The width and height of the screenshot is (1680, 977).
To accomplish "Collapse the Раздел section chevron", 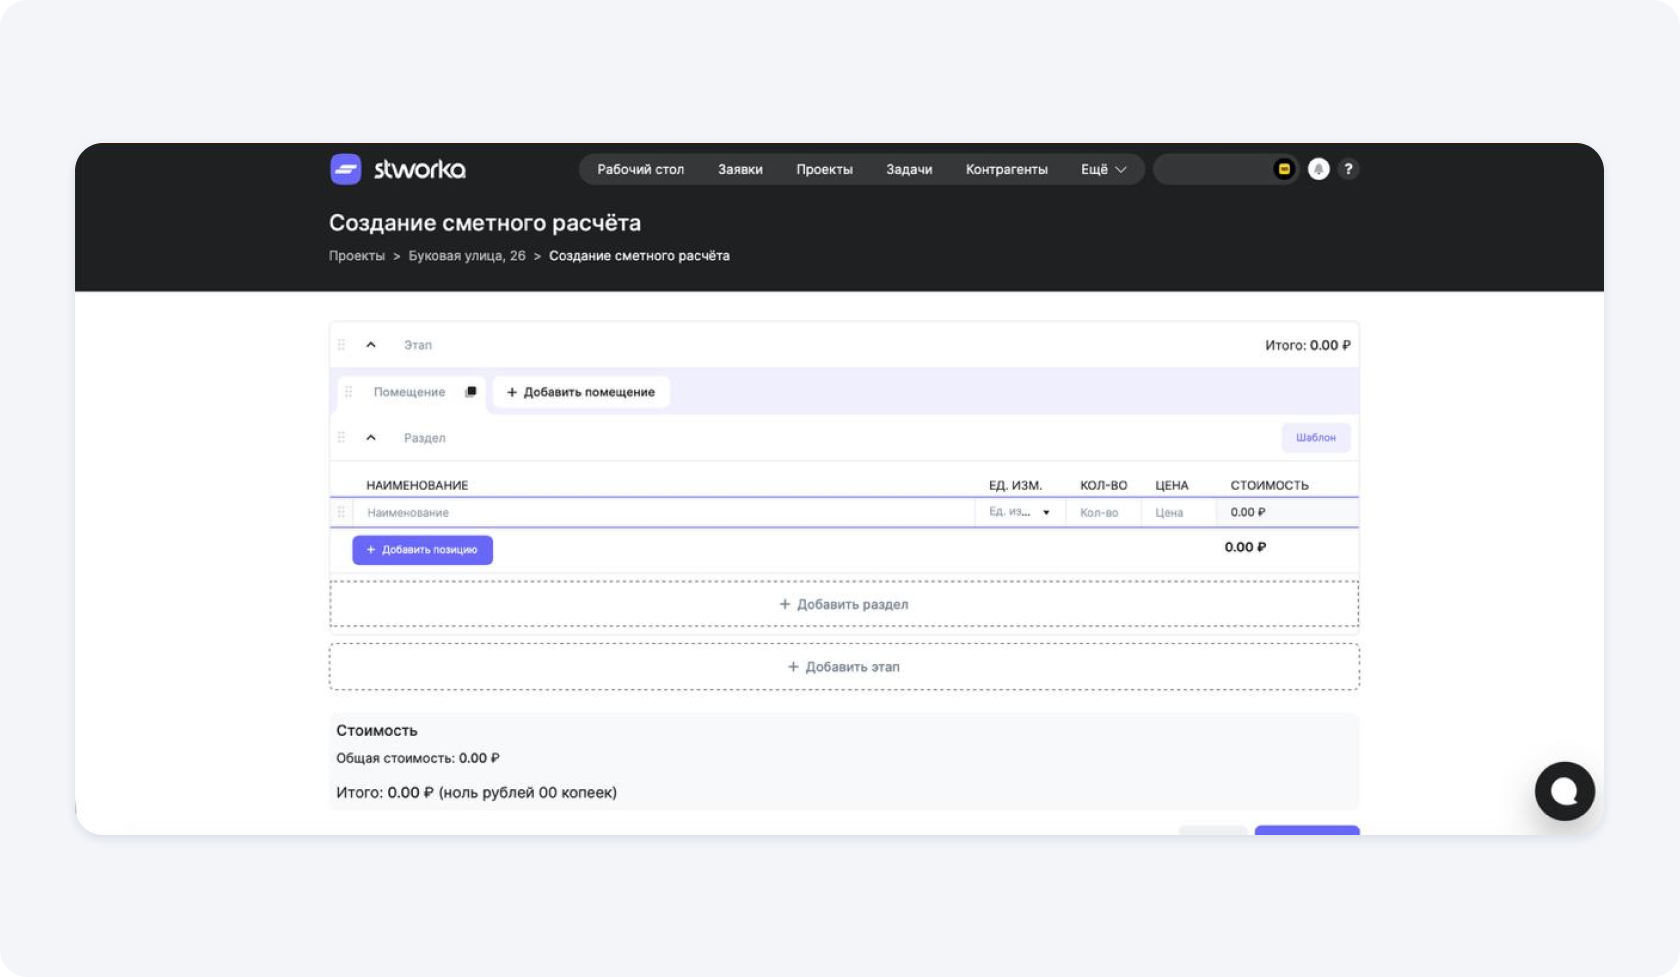I will 371,438.
